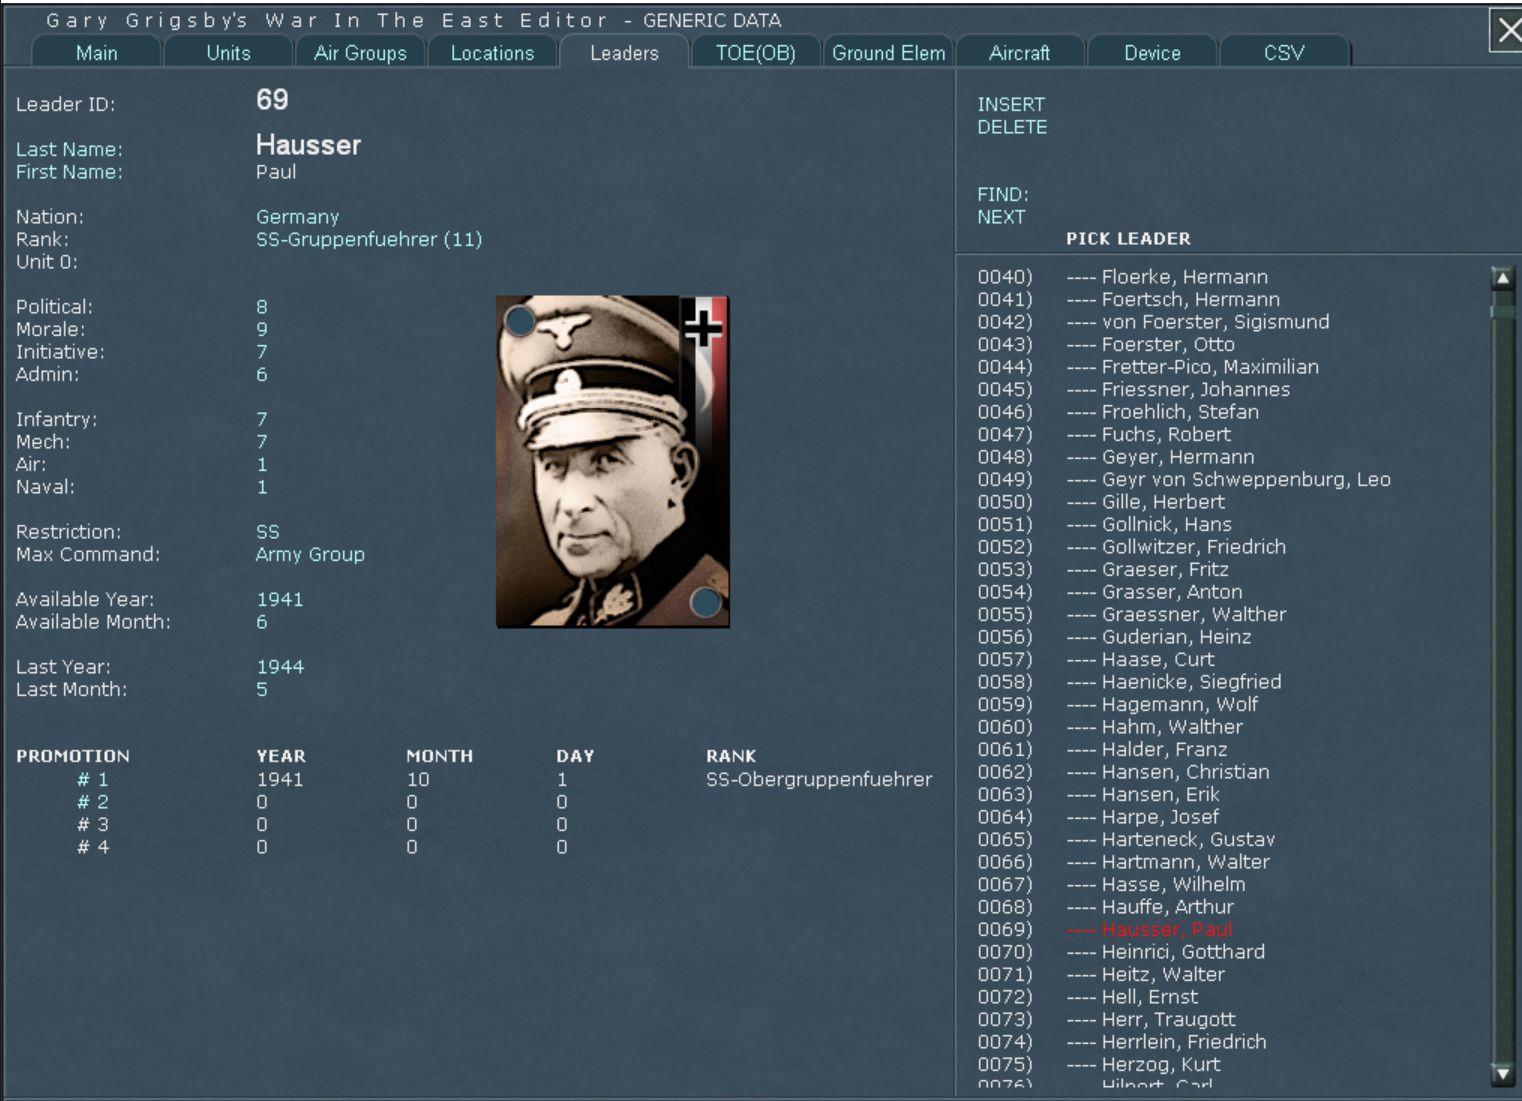The width and height of the screenshot is (1522, 1101).
Task: Click NEXT to find next match
Action: [x=1001, y=217]
